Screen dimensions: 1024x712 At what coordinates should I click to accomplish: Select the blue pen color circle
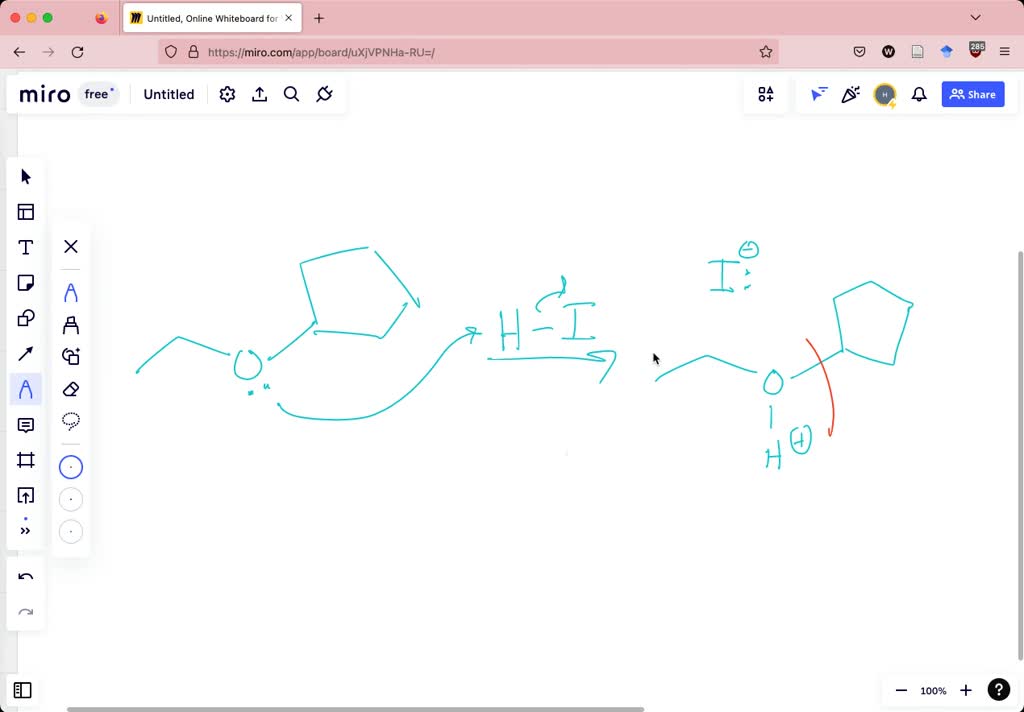click(x=70, y=466)
